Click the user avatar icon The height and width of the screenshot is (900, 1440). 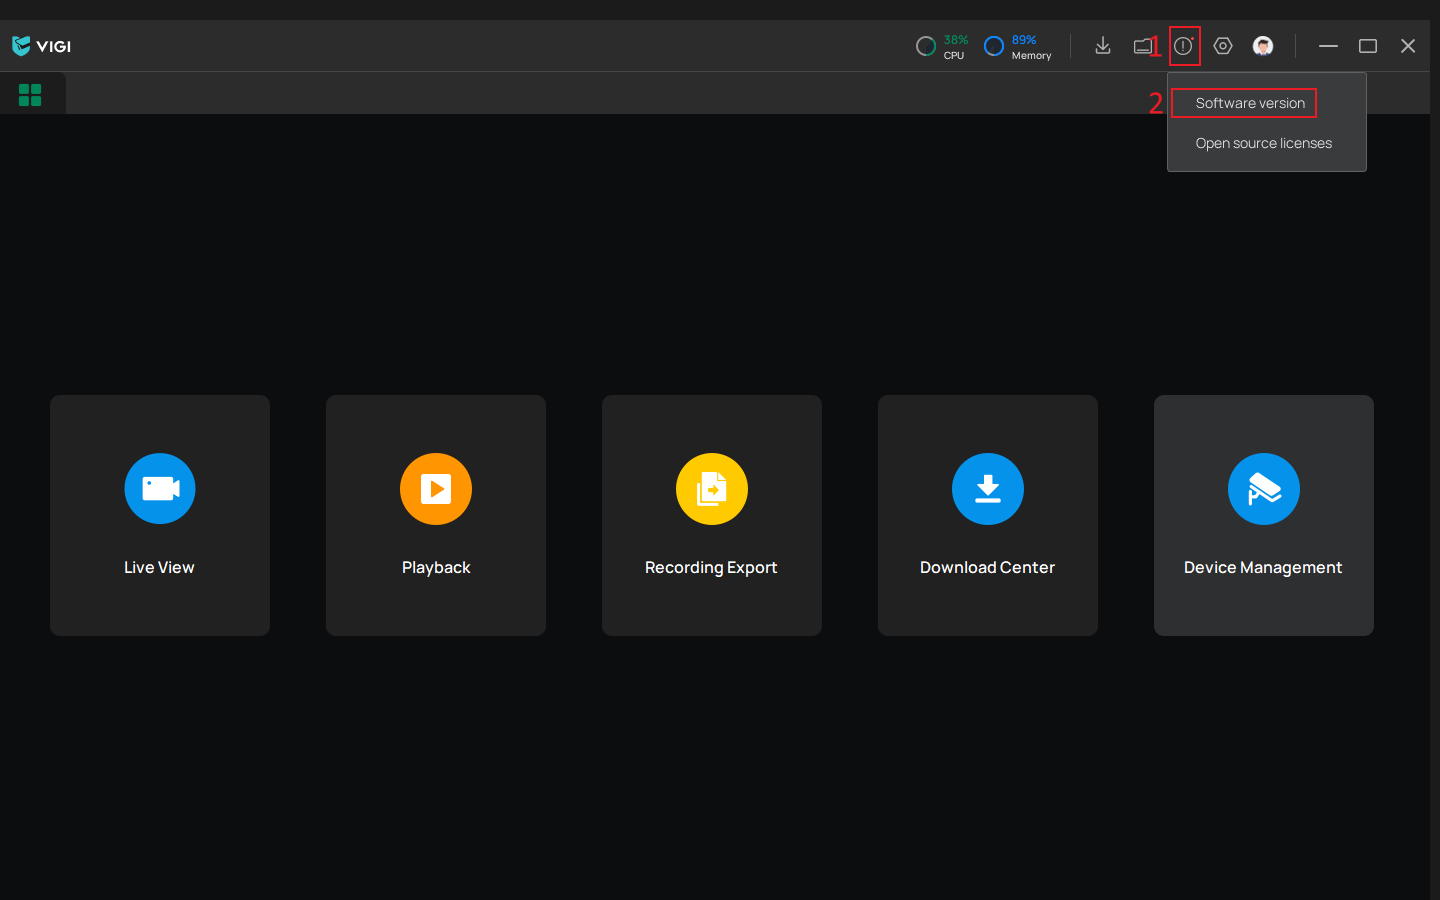coord(1263,46)
